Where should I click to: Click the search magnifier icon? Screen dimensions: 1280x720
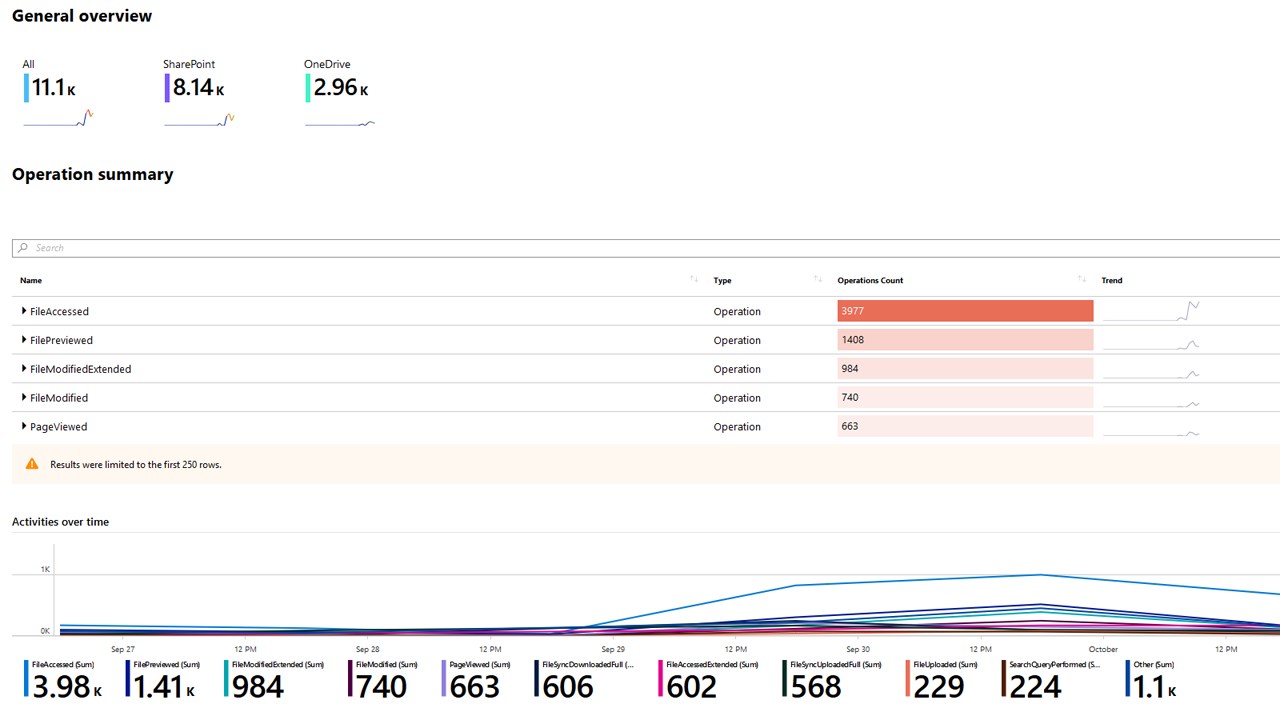(x=23, y=248)
